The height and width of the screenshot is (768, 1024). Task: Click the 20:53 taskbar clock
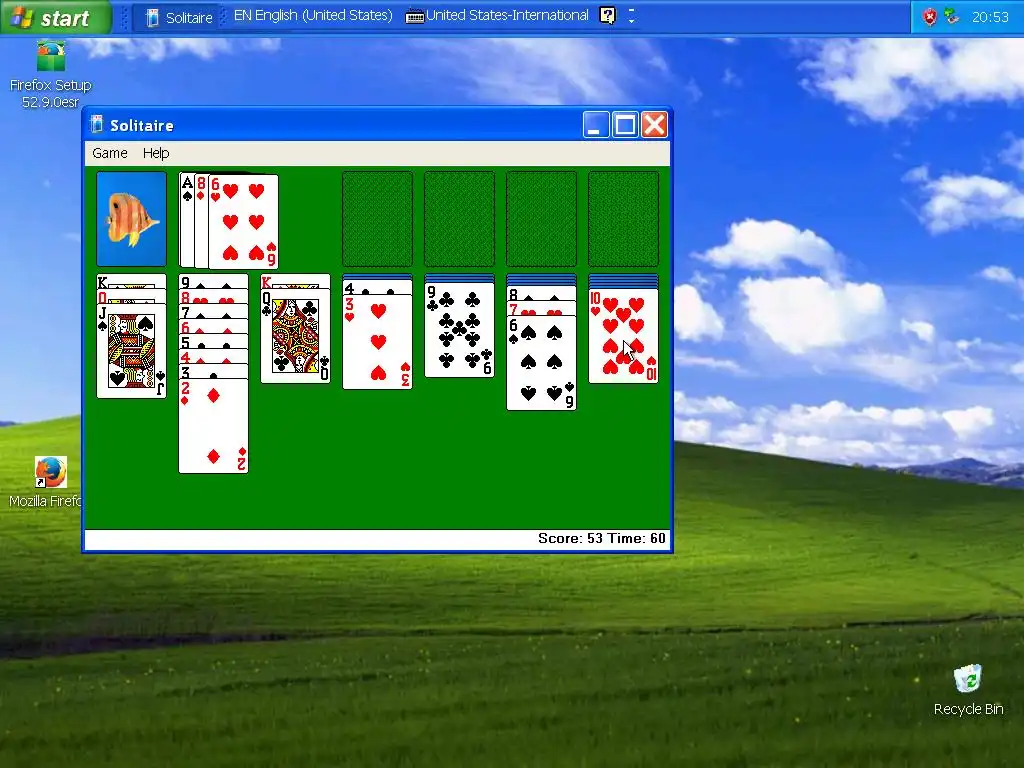(x=990, y=18)
